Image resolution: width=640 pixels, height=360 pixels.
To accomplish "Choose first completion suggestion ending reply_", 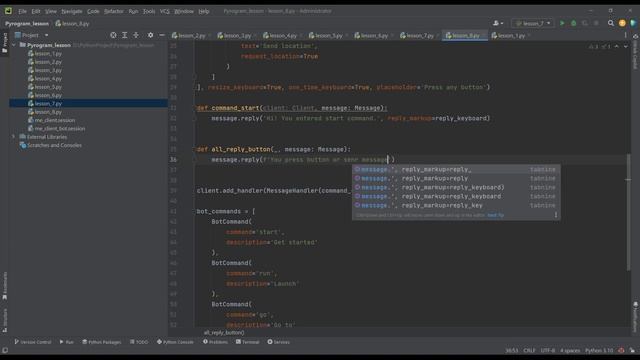I will pyautogui.click(x=456, y=169).
